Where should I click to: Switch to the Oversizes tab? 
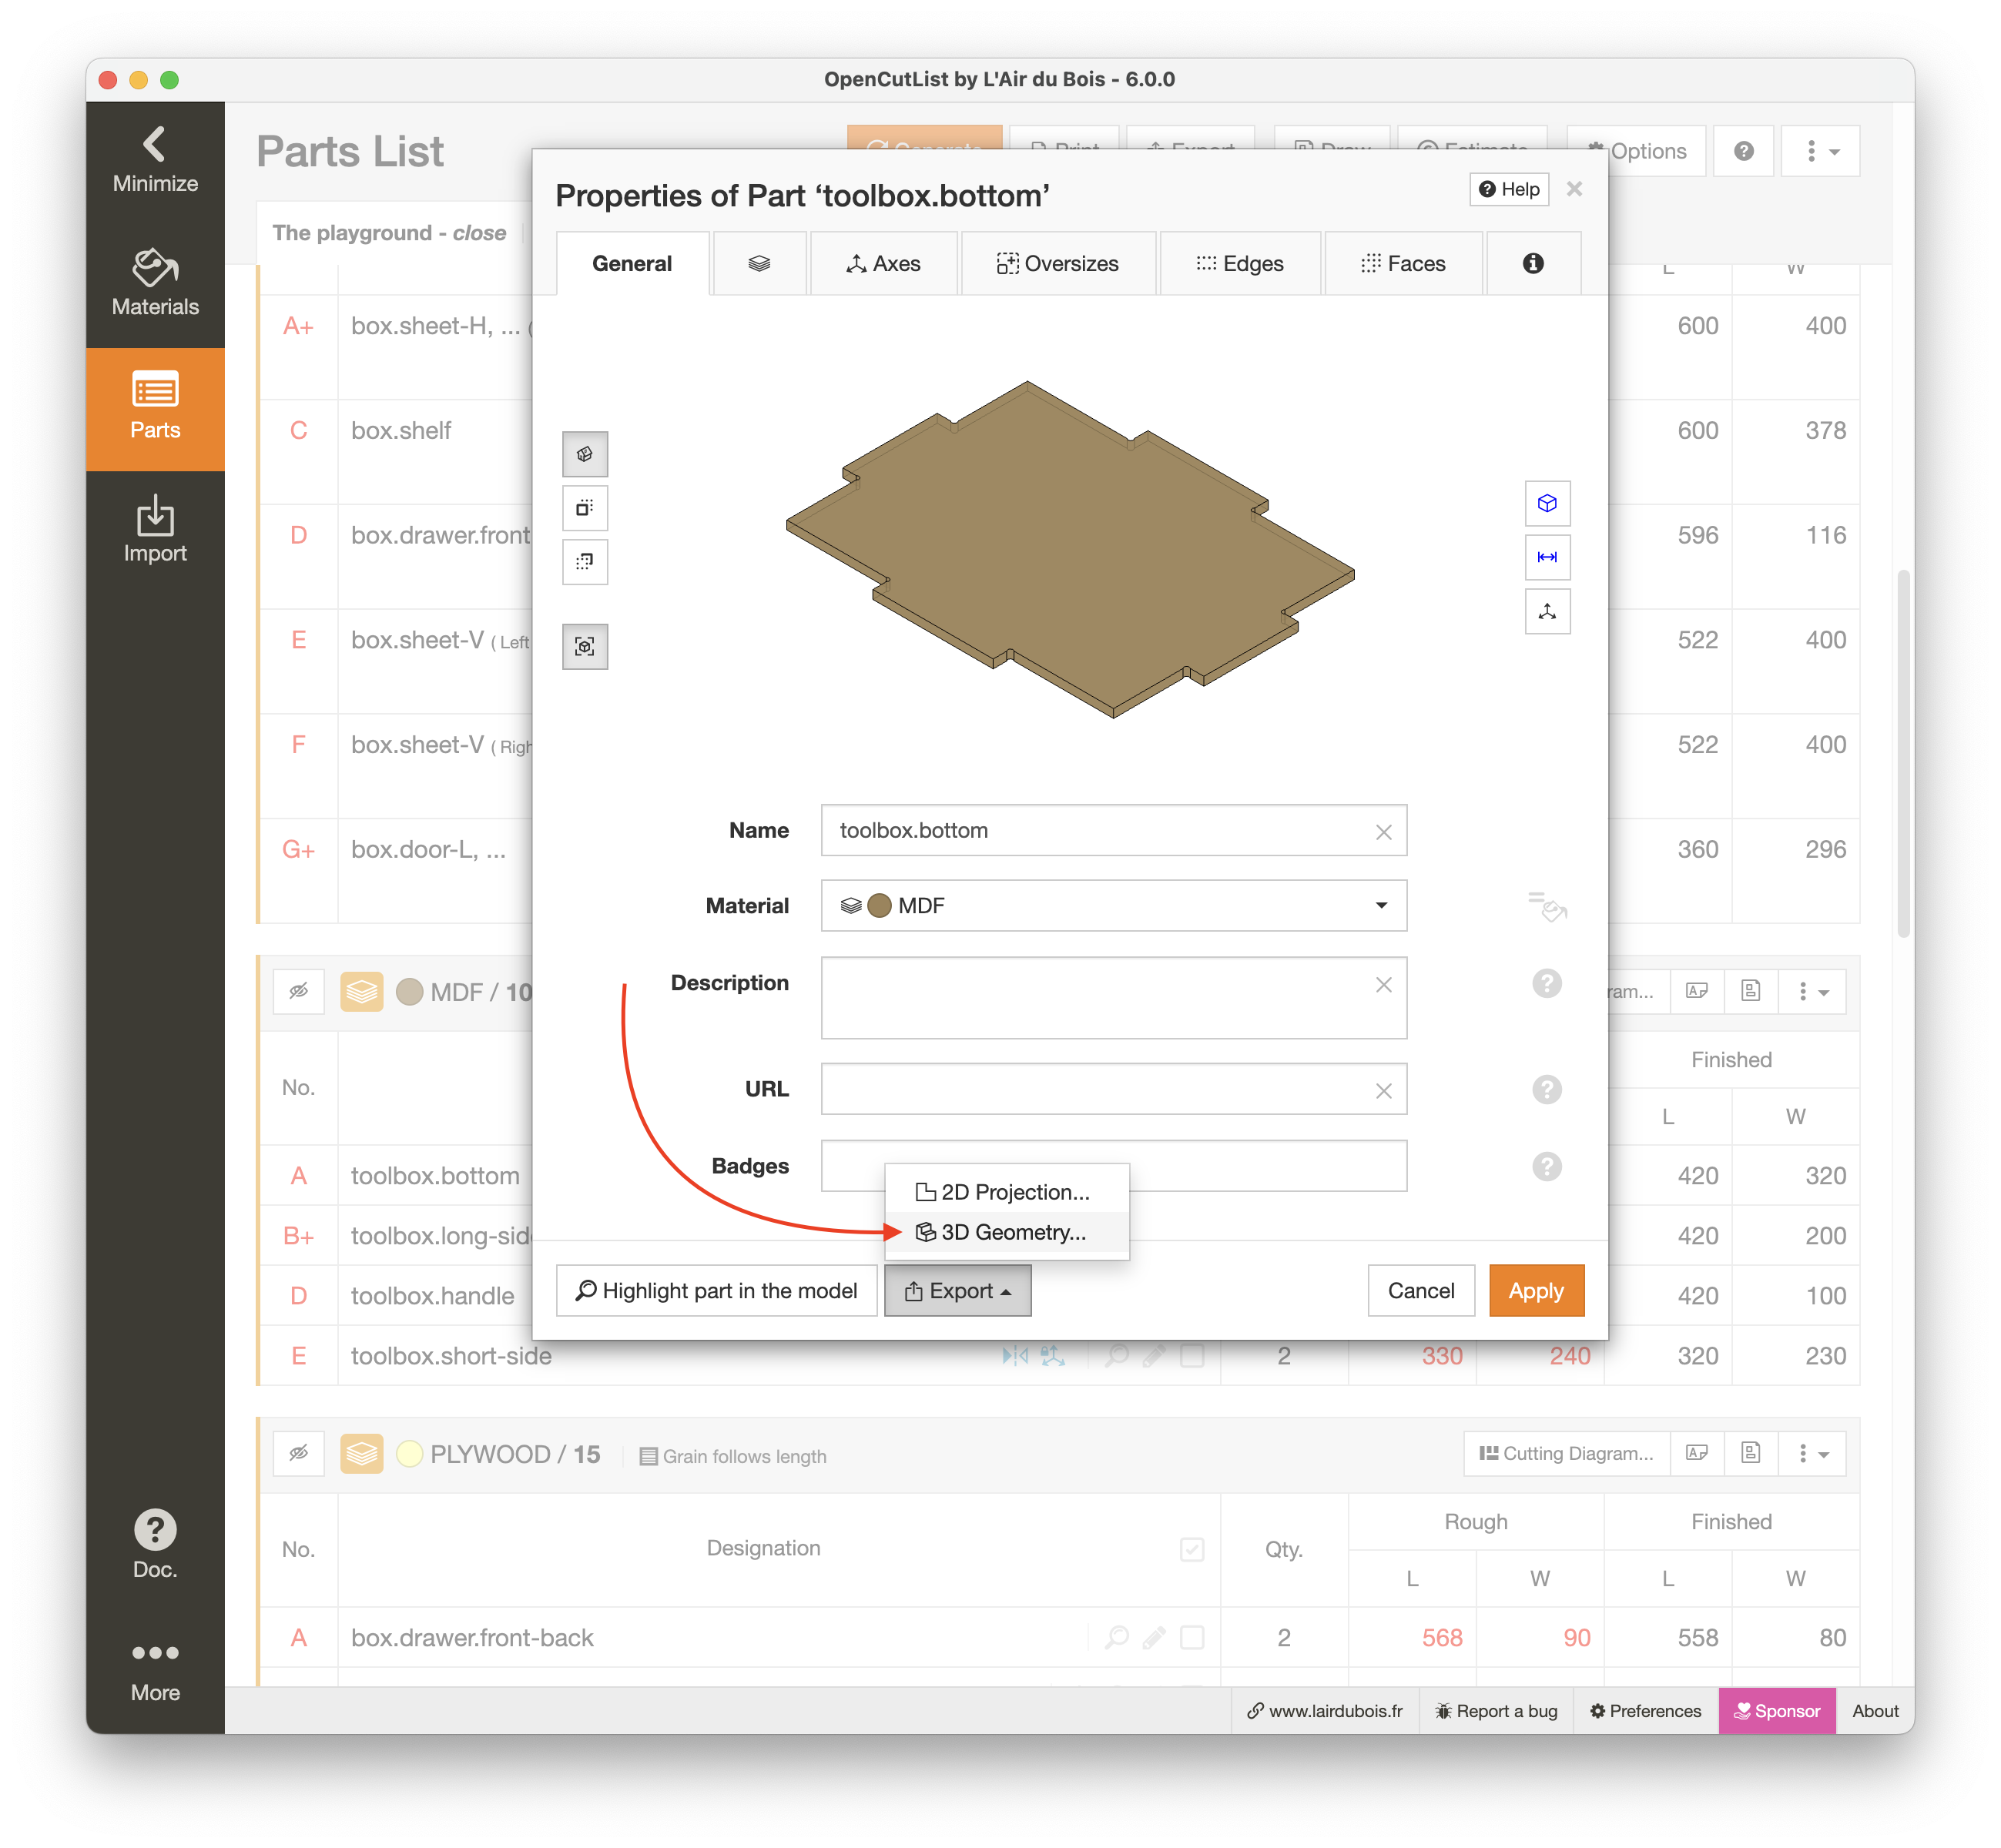click(1058, 264)
